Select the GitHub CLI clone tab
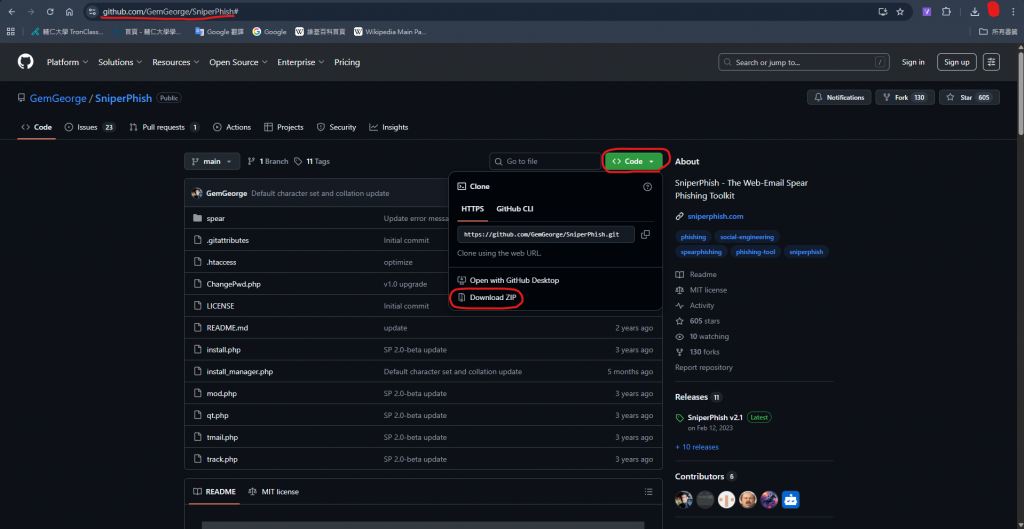Screen dimensions: 1024x529 click(x=515, y=209)
